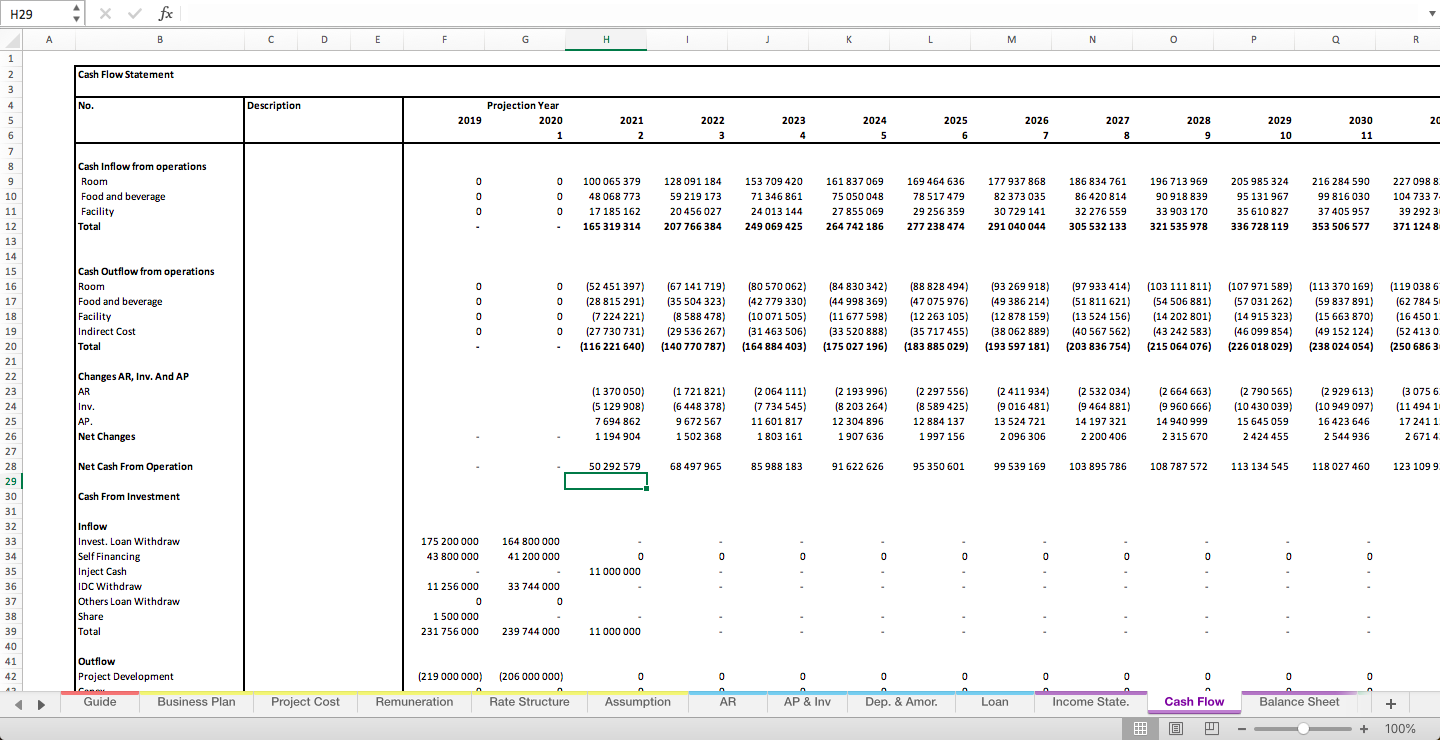The height and width of the screenshot is (740, 1440).
Task: Click outflow total (116 221 640) cell
Action: (611, 346)
